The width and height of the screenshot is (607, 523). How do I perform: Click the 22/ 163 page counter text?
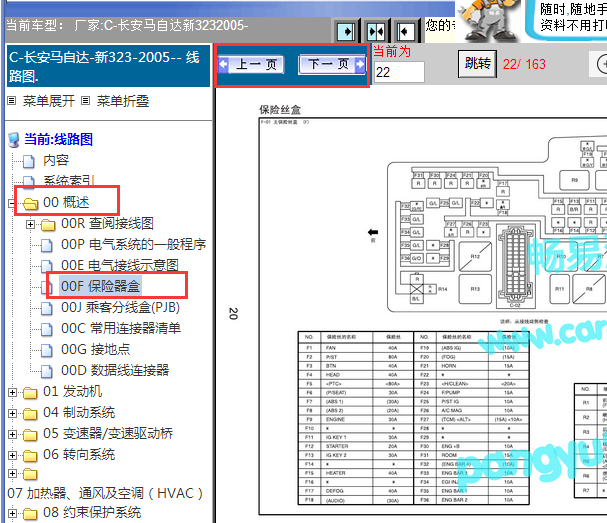[524, 64]
